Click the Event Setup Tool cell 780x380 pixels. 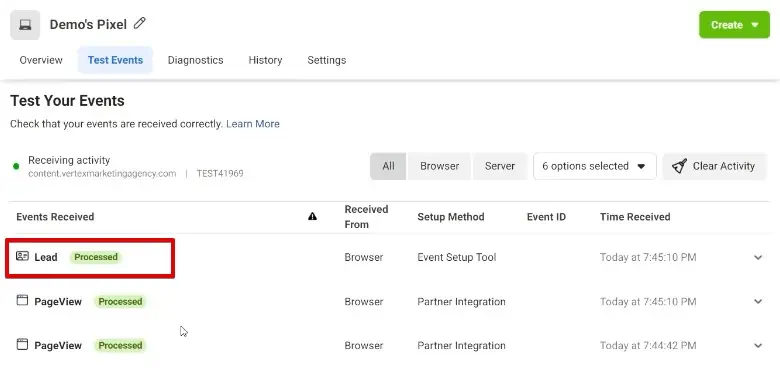tap(457, 257)
